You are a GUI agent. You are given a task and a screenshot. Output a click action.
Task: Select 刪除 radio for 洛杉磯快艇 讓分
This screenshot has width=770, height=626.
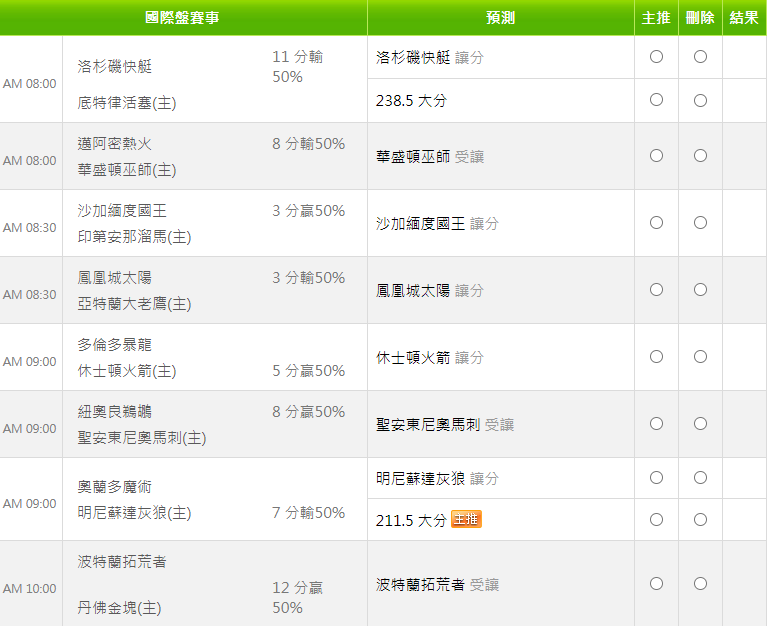click(x=700, y=56)
